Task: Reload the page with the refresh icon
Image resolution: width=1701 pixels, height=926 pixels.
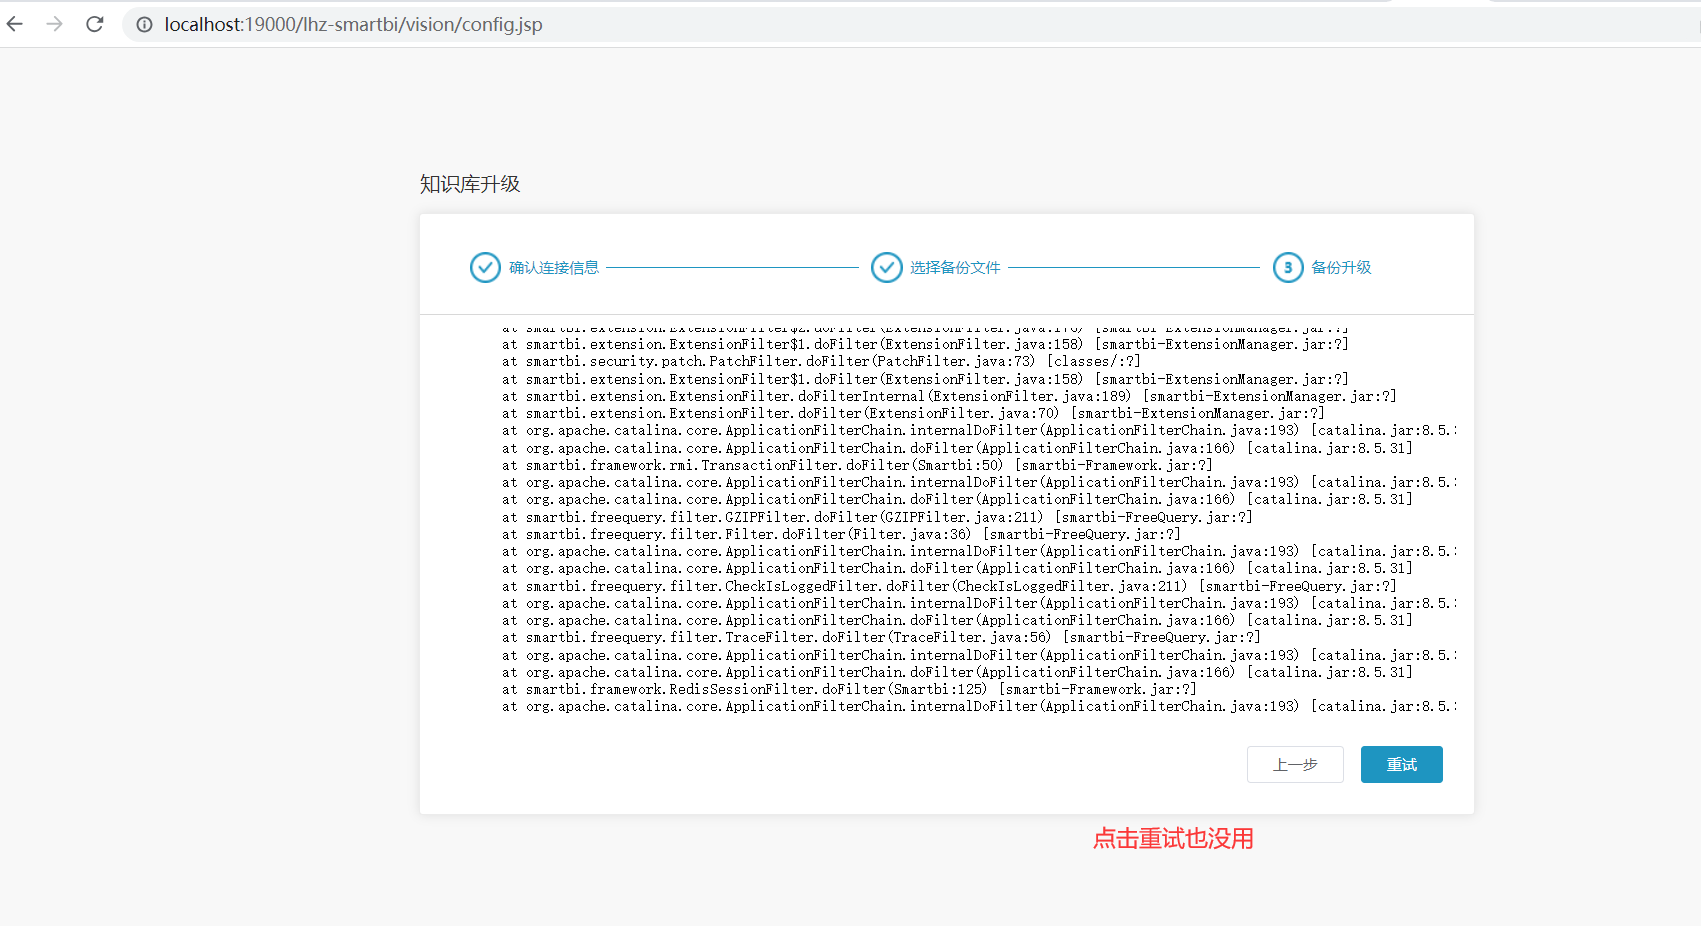Action: pyautogui.click(x=95, y=24)
